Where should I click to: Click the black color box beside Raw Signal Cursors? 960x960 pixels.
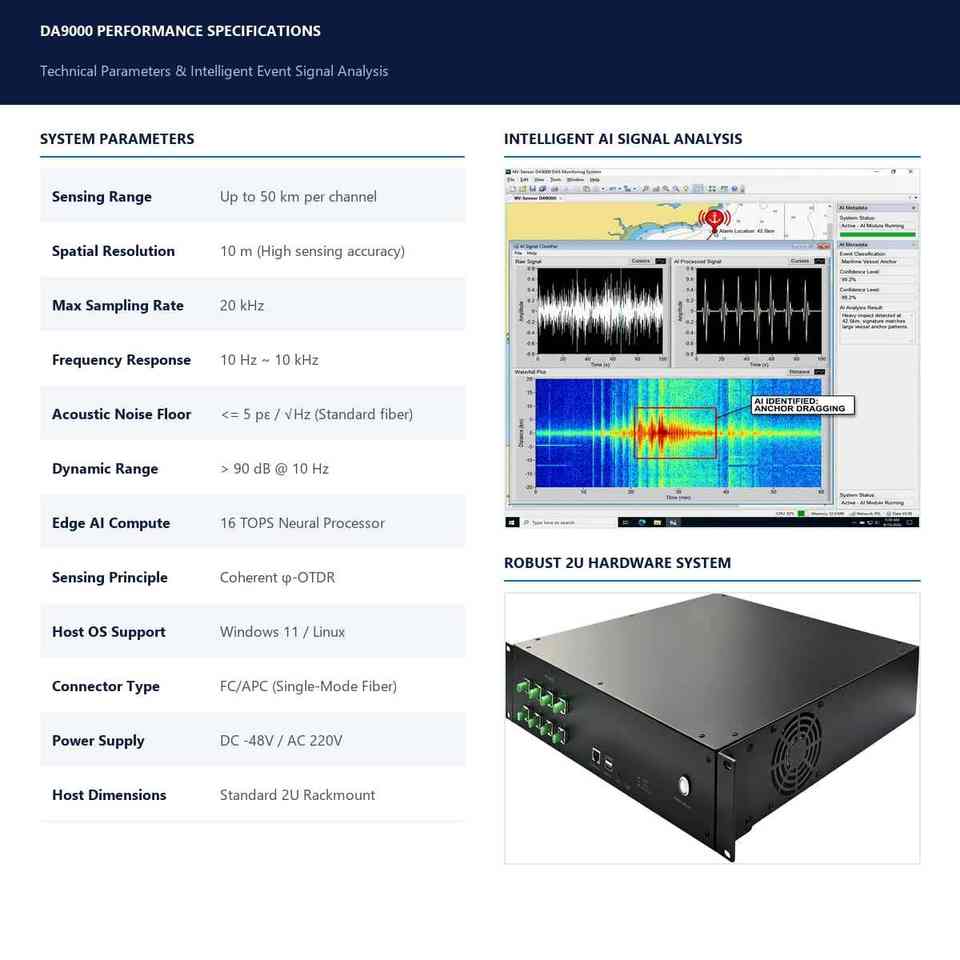point(661,261)
